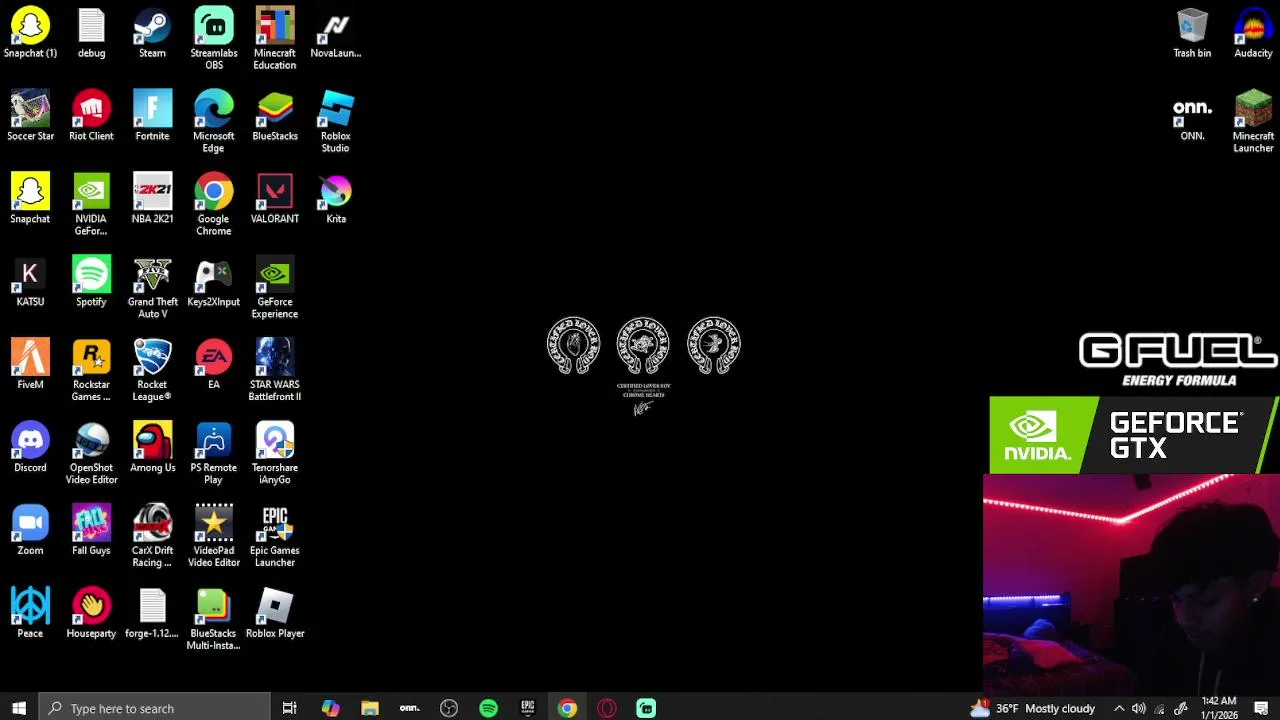
Task: Open Riot Client desktop shortcut
Action: tap(91, 116)
